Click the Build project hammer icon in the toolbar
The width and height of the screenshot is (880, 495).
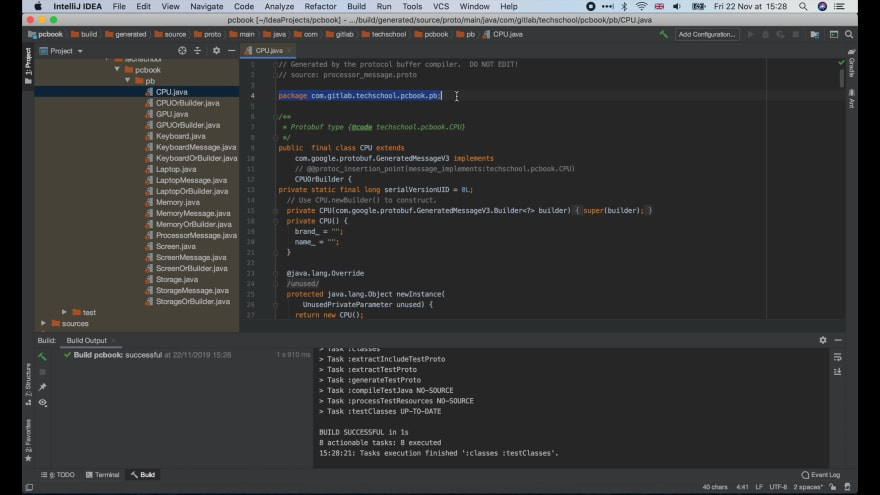(663, 34)
